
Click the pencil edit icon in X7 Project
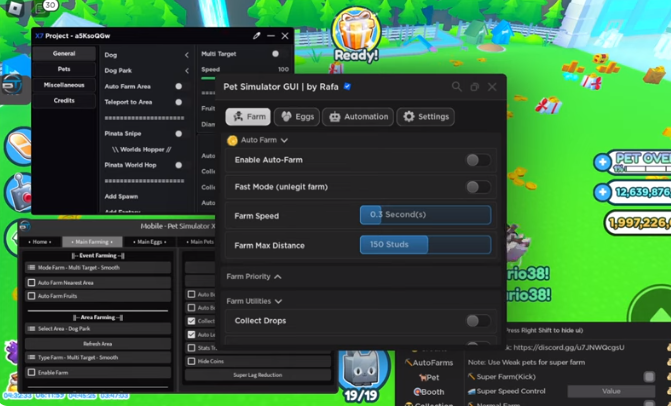[256, 36]
